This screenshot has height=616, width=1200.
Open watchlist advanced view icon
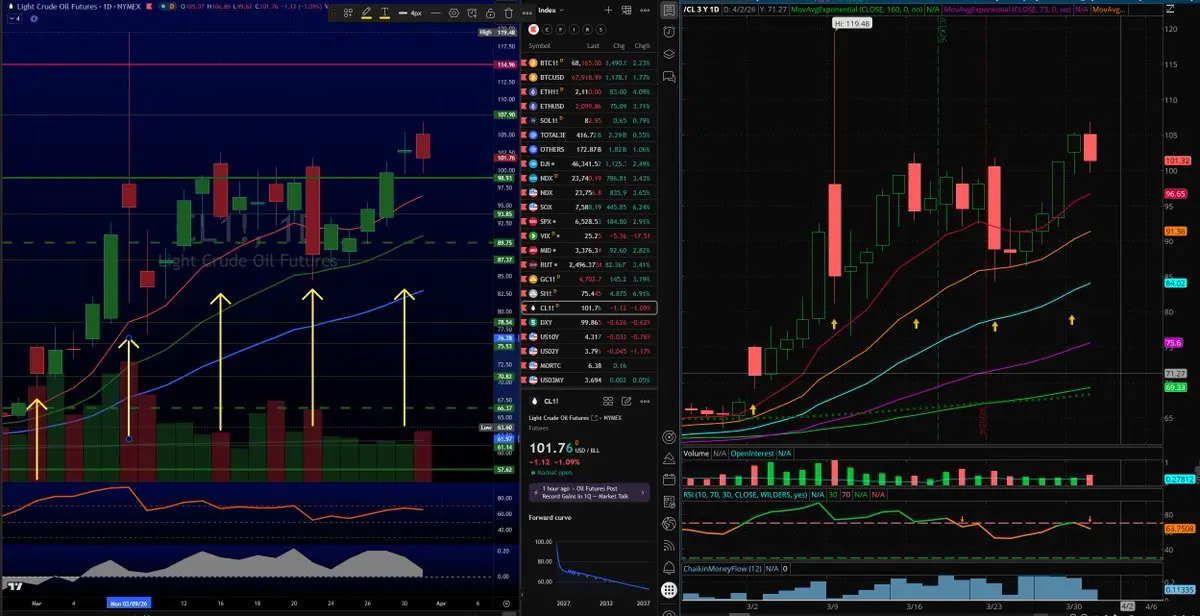626,10
